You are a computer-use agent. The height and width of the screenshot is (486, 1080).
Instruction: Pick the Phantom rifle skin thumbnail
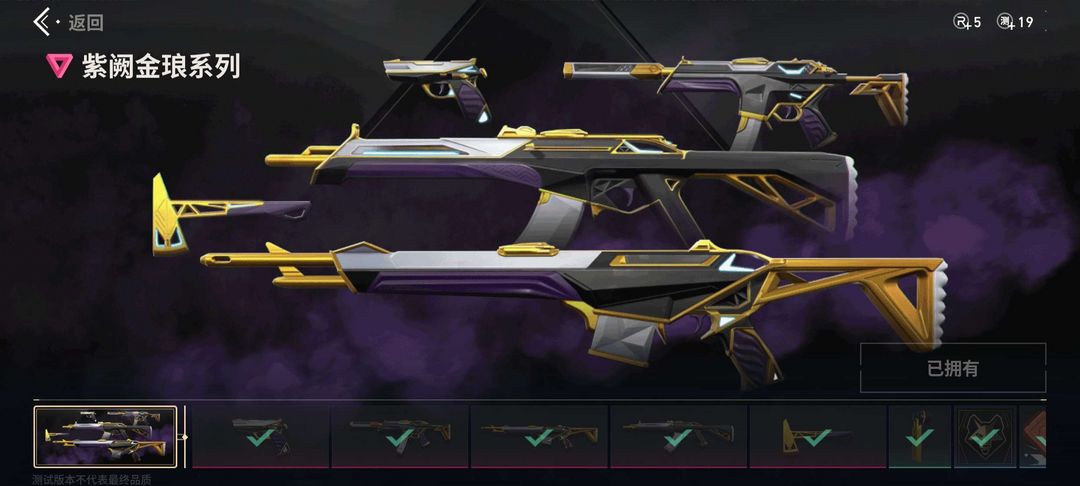coord(678,436)
